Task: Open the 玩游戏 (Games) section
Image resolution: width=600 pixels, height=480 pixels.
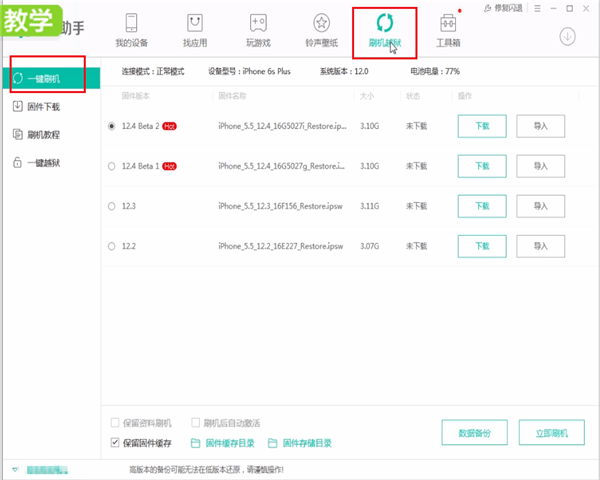Action: pyautogui.click(x=258, y=30)
